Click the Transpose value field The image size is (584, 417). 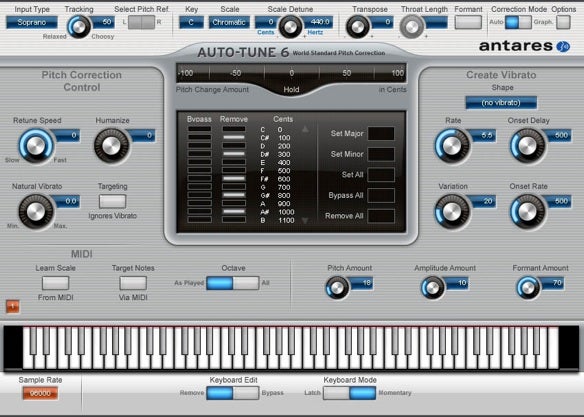pos(382,22)
